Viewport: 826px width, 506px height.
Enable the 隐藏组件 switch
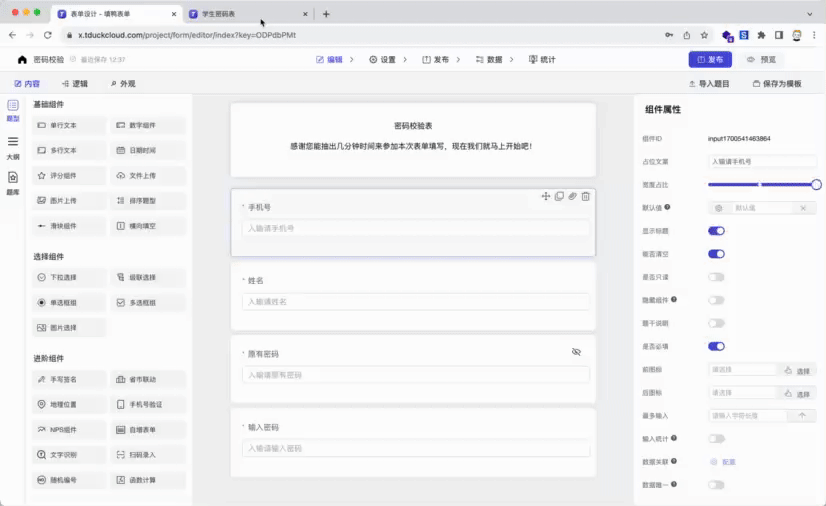pos(716,300)
